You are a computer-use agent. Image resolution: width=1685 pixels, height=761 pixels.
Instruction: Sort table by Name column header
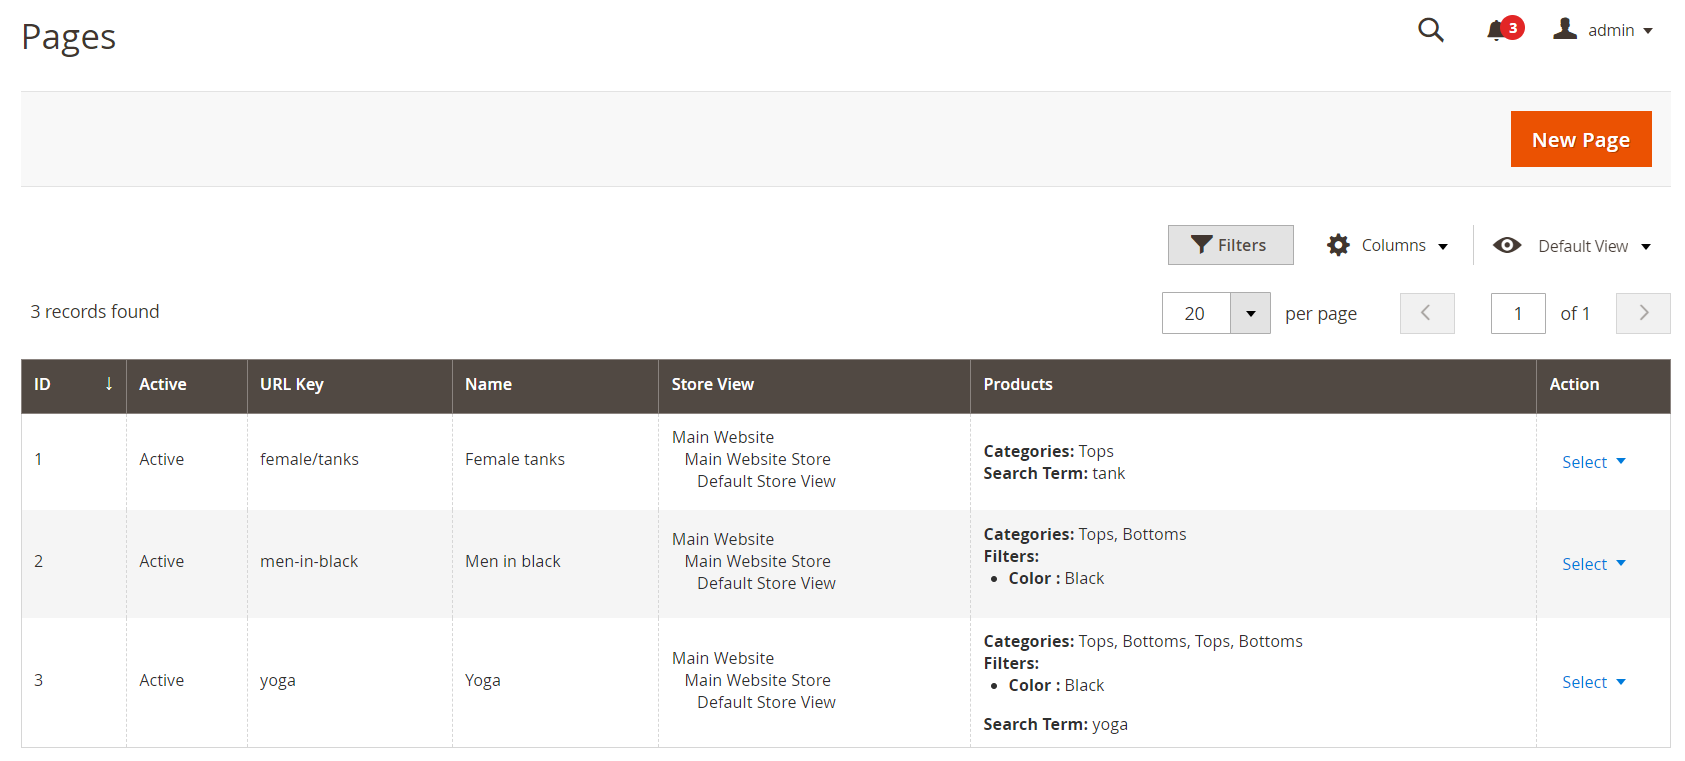coord(488,384)
